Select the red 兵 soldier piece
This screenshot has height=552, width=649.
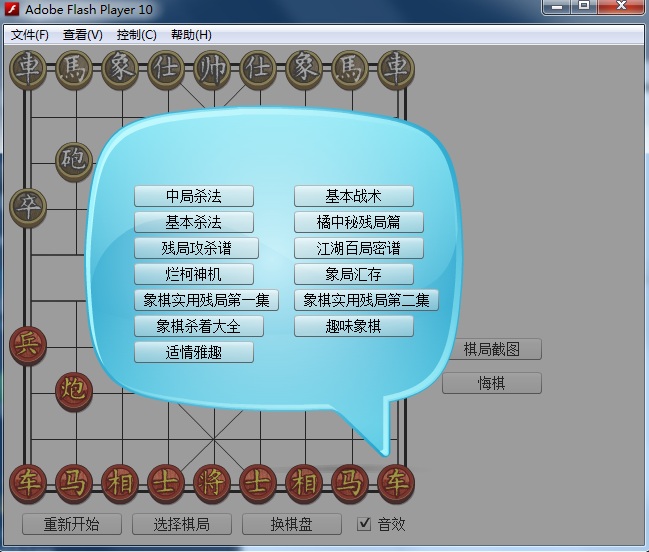click(x=28, y=346)
